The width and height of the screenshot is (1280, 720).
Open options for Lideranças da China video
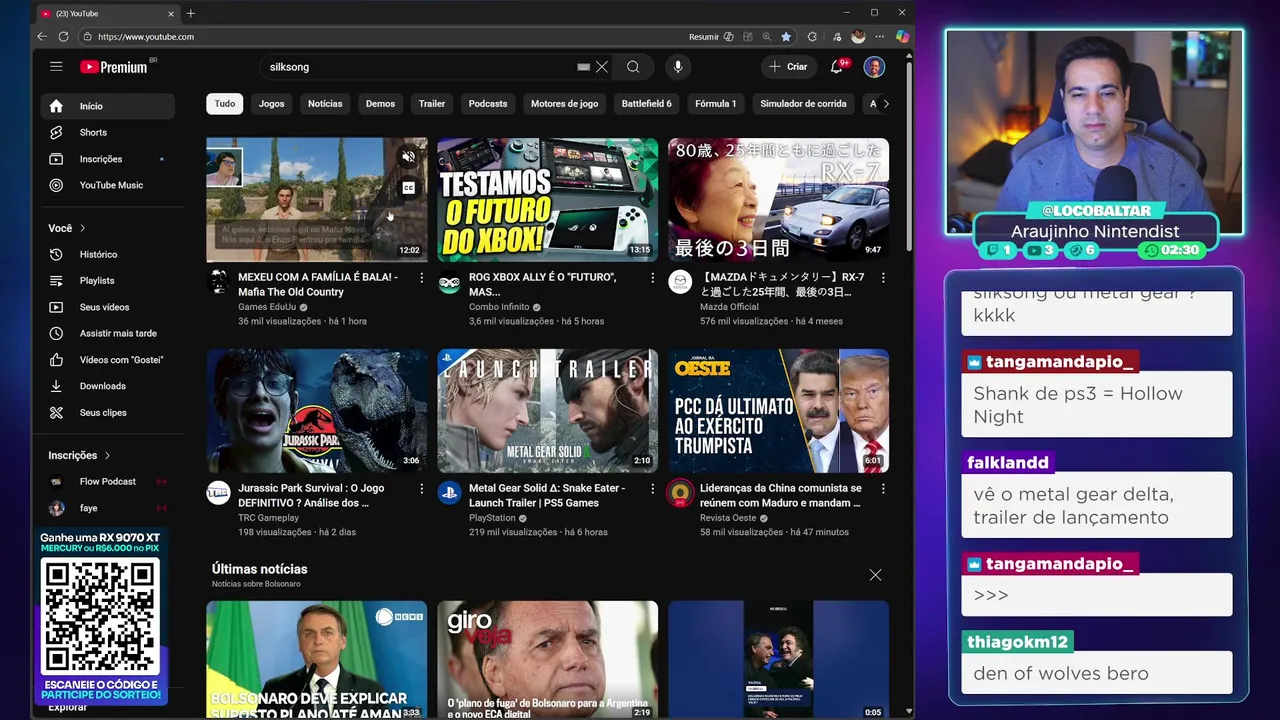[883, 489]
